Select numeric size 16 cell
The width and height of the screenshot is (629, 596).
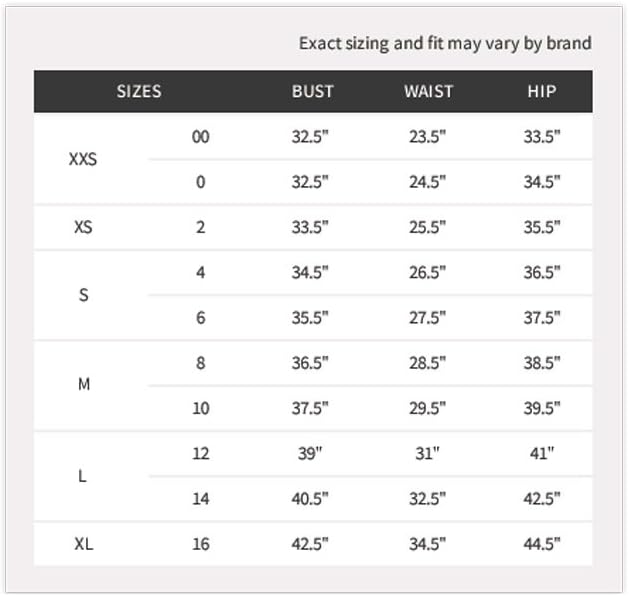tap(201, 544)
